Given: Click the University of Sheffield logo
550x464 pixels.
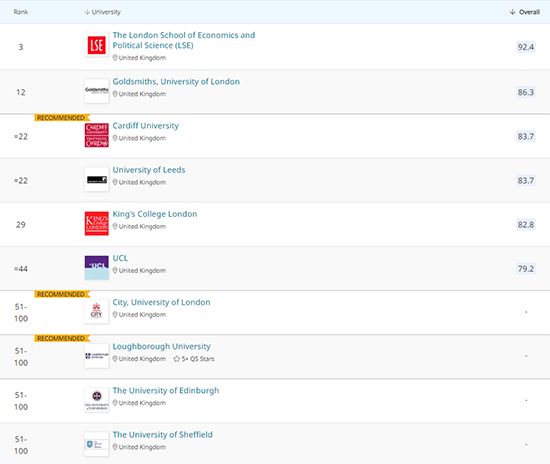Looking at the screenshot, I should click(x=96, y=444).
